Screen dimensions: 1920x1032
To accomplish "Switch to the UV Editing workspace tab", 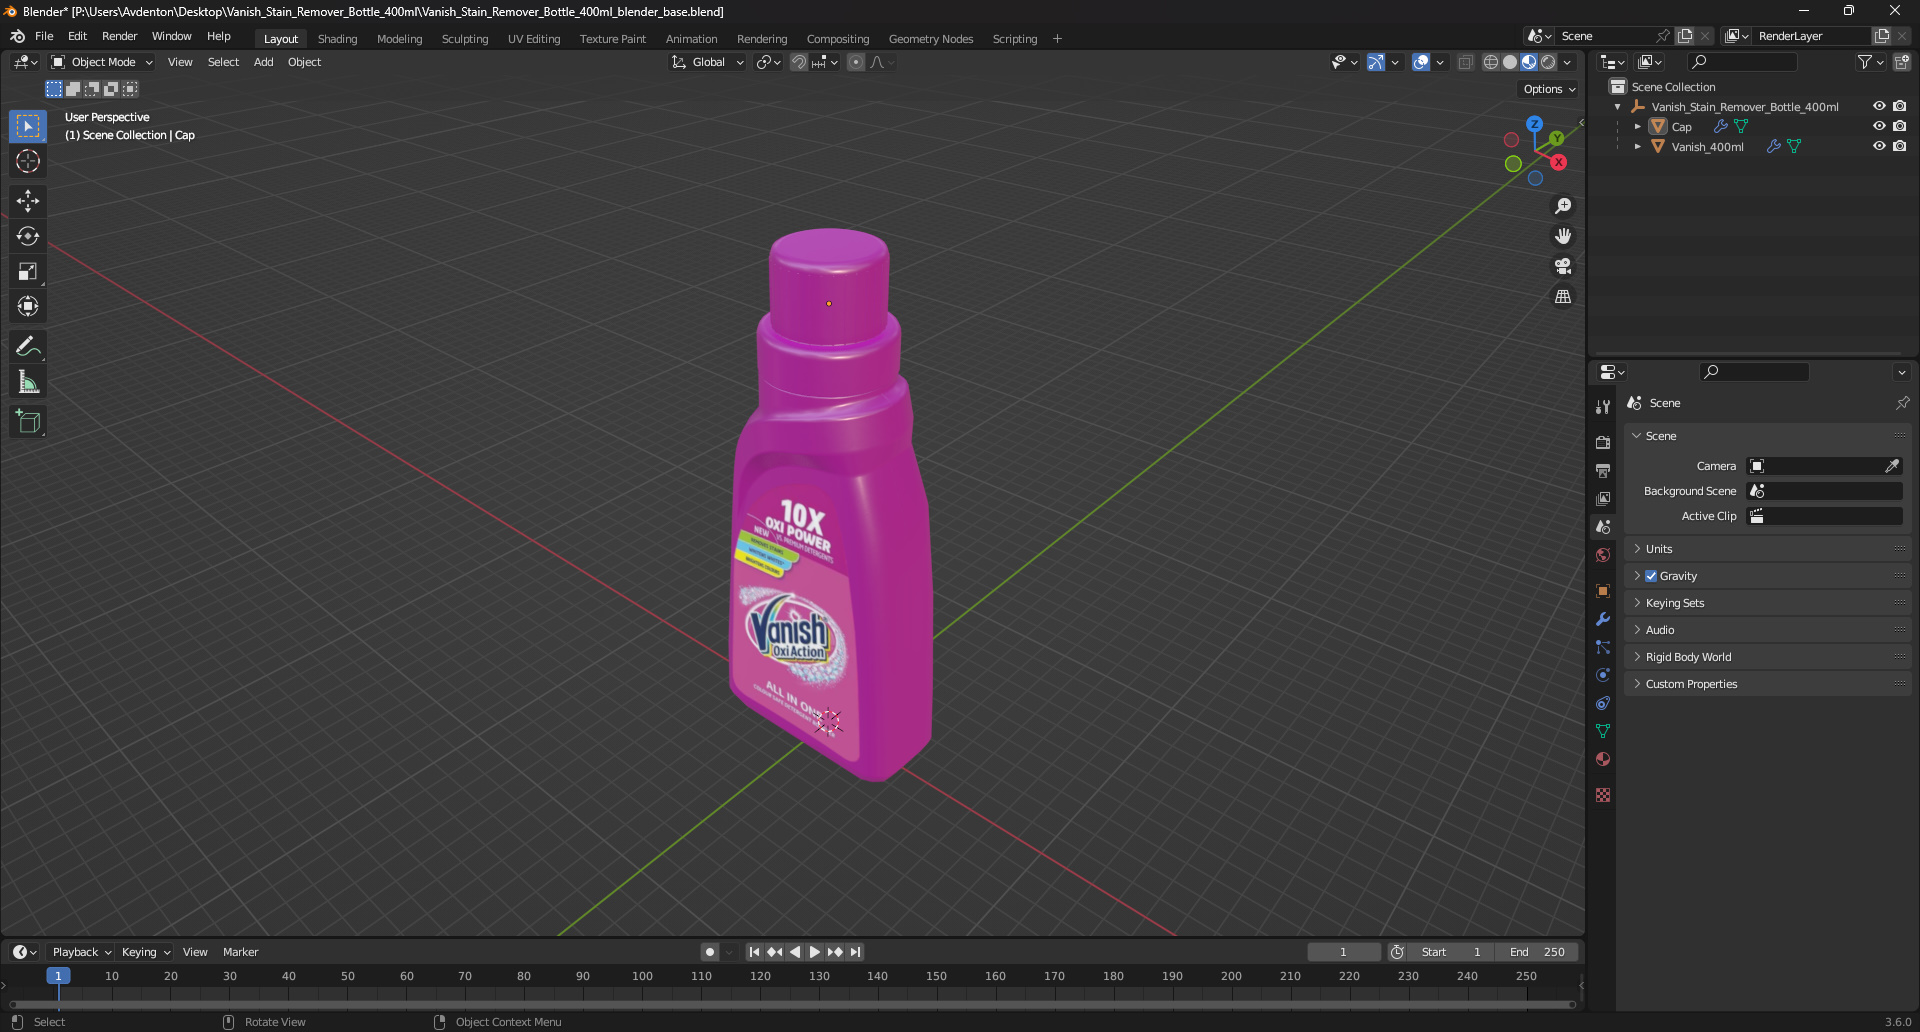I will click(x=534, y=39).
